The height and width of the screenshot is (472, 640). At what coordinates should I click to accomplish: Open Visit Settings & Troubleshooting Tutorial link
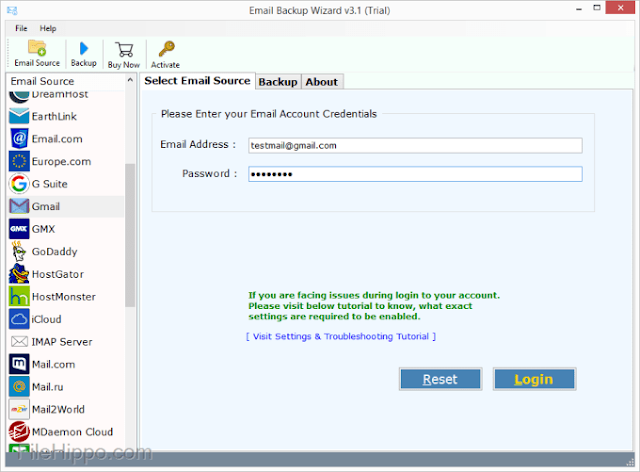341,336
